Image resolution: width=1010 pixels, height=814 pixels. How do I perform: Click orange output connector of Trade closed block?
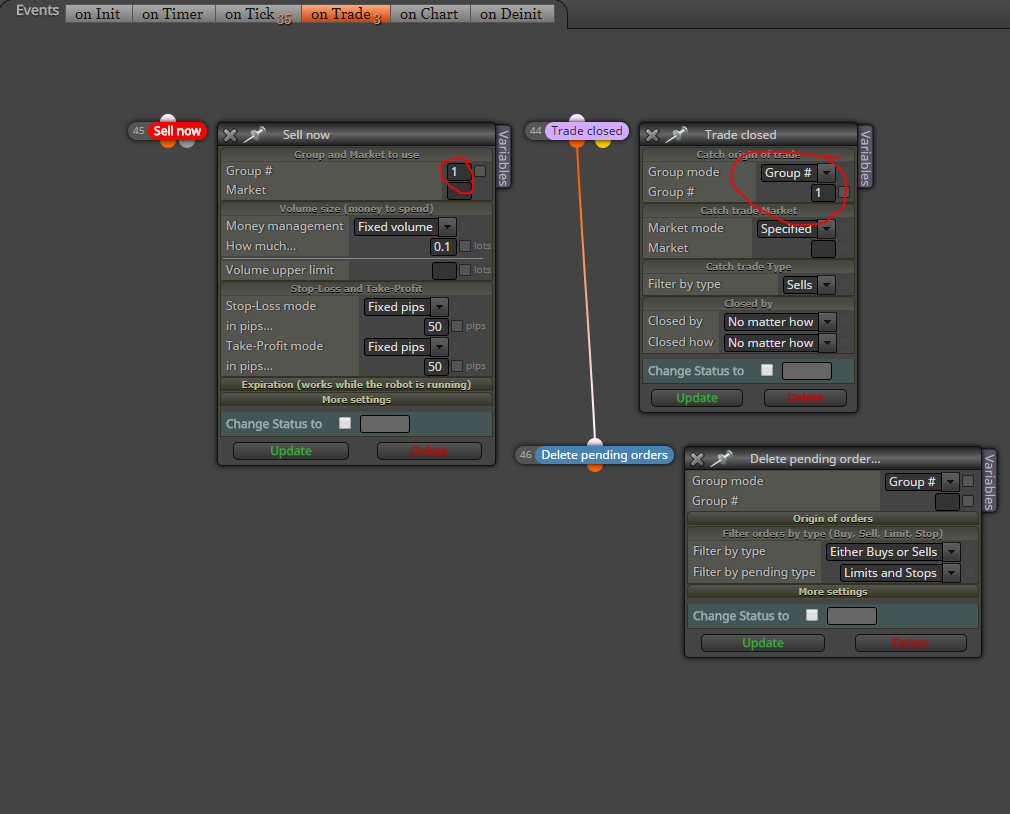coord(577,143)
